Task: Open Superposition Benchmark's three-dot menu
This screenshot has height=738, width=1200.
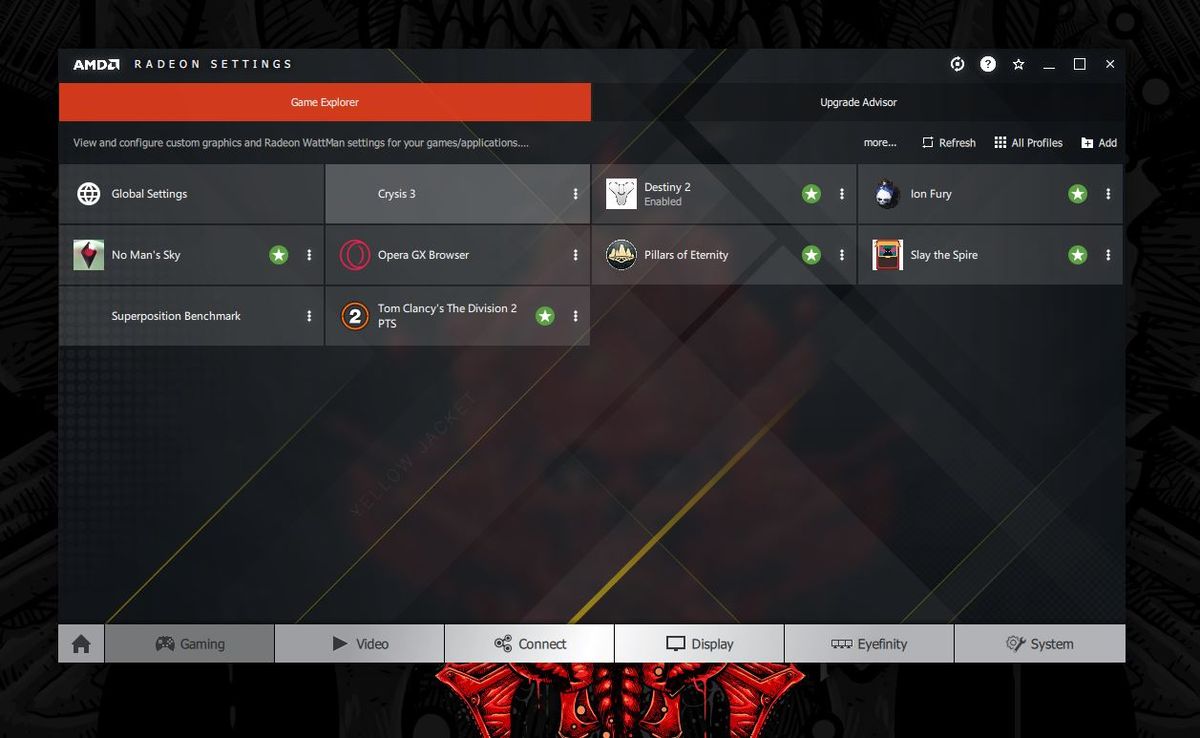Action: (x=310, y=316)
